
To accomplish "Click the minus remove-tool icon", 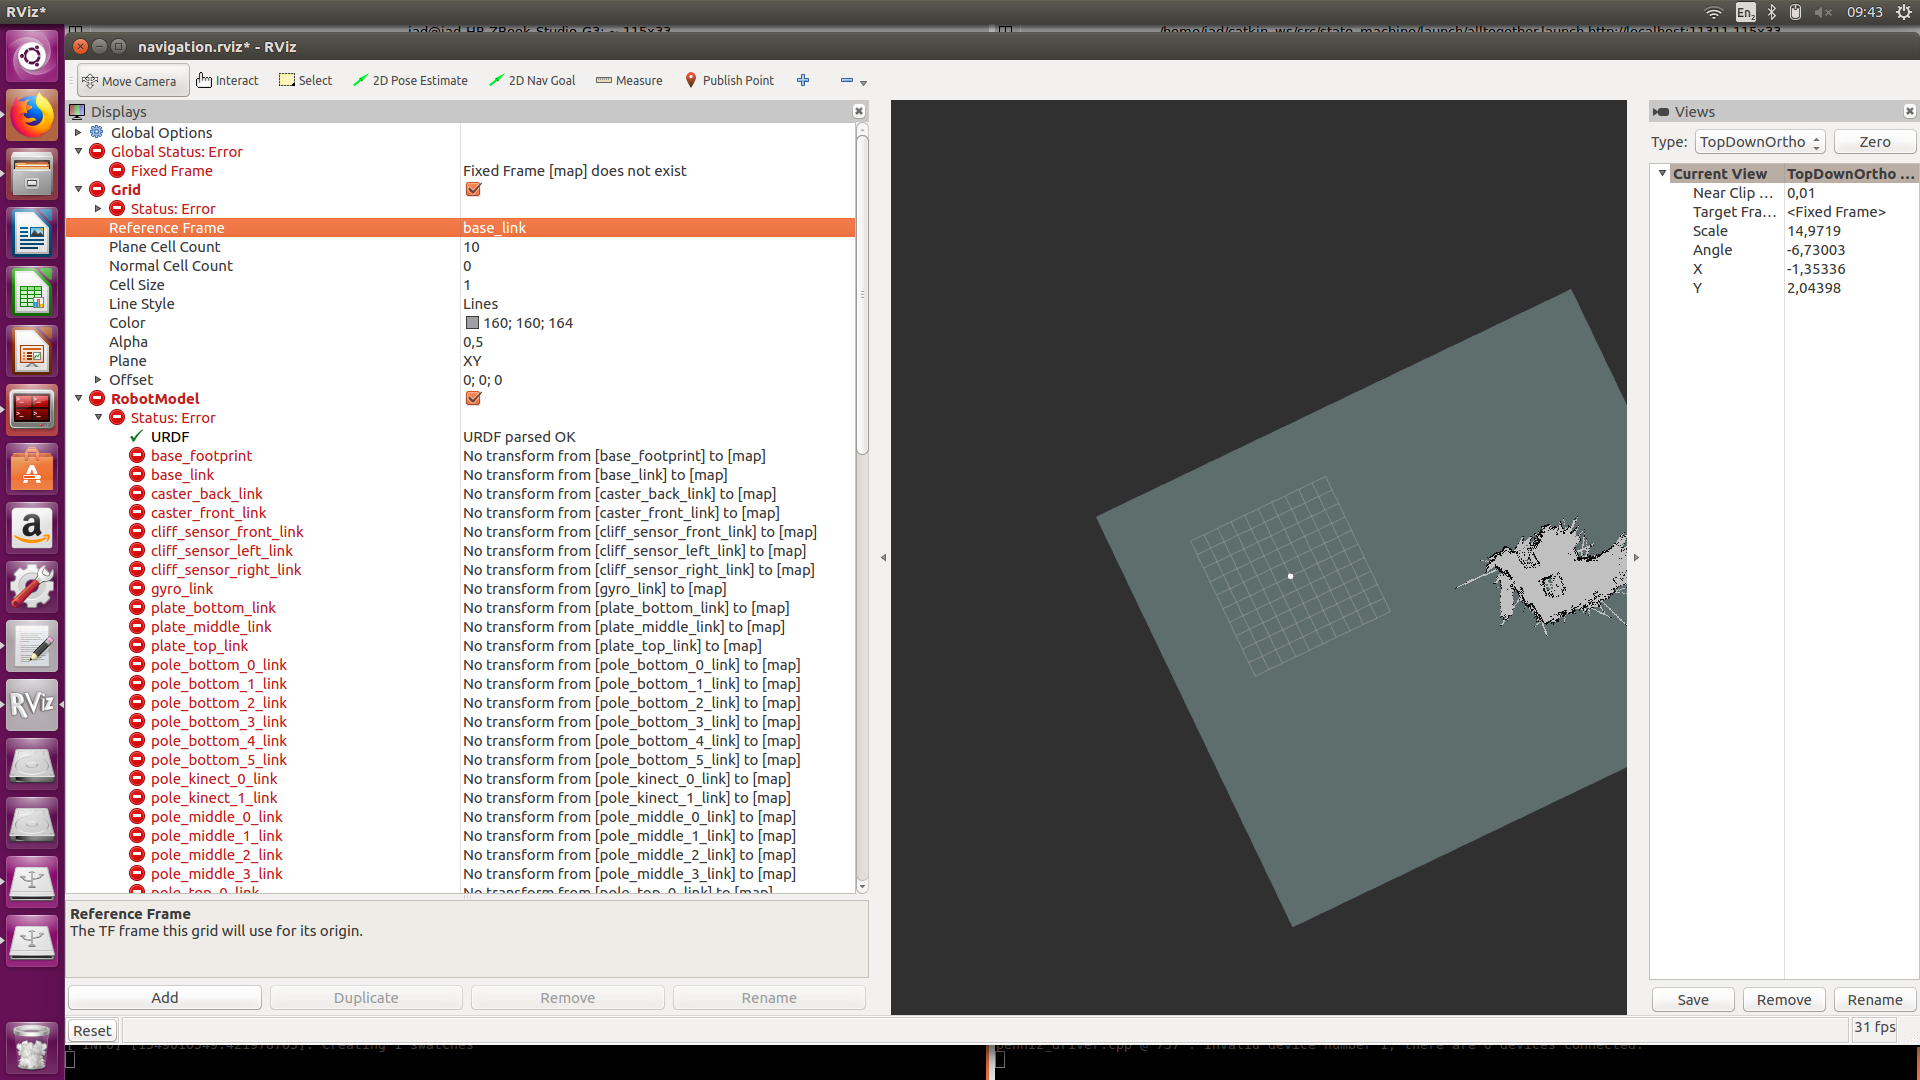I will pyautogui.click(x=847, y=80).
